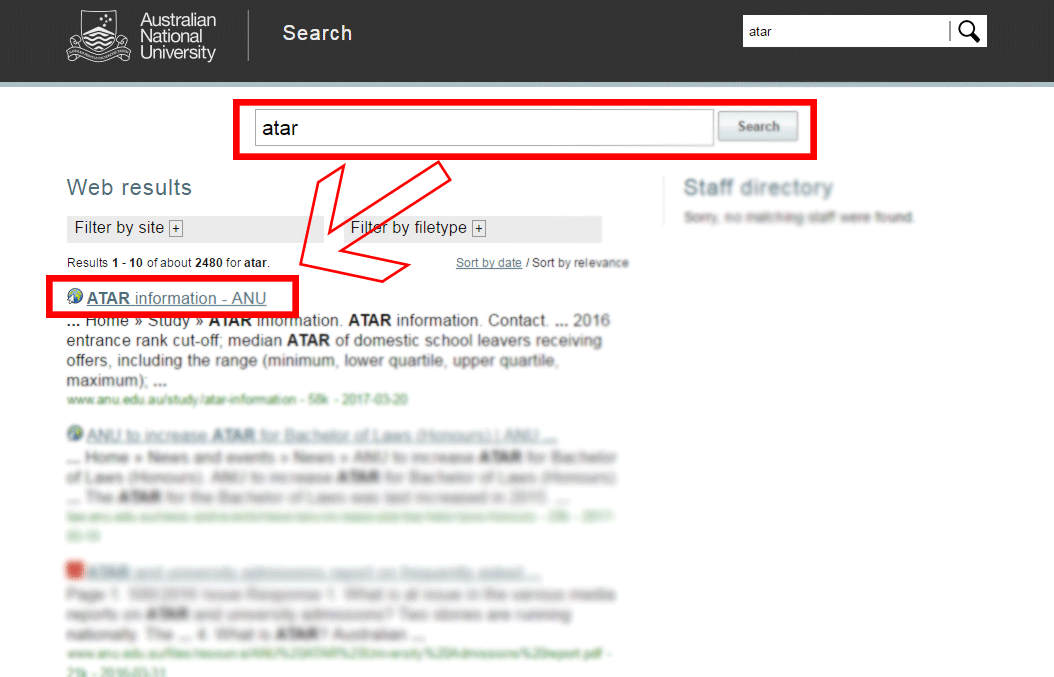Click the magnifying glass icon in header
Viewport: 1054px width, 677px height.
pos(968,31)
